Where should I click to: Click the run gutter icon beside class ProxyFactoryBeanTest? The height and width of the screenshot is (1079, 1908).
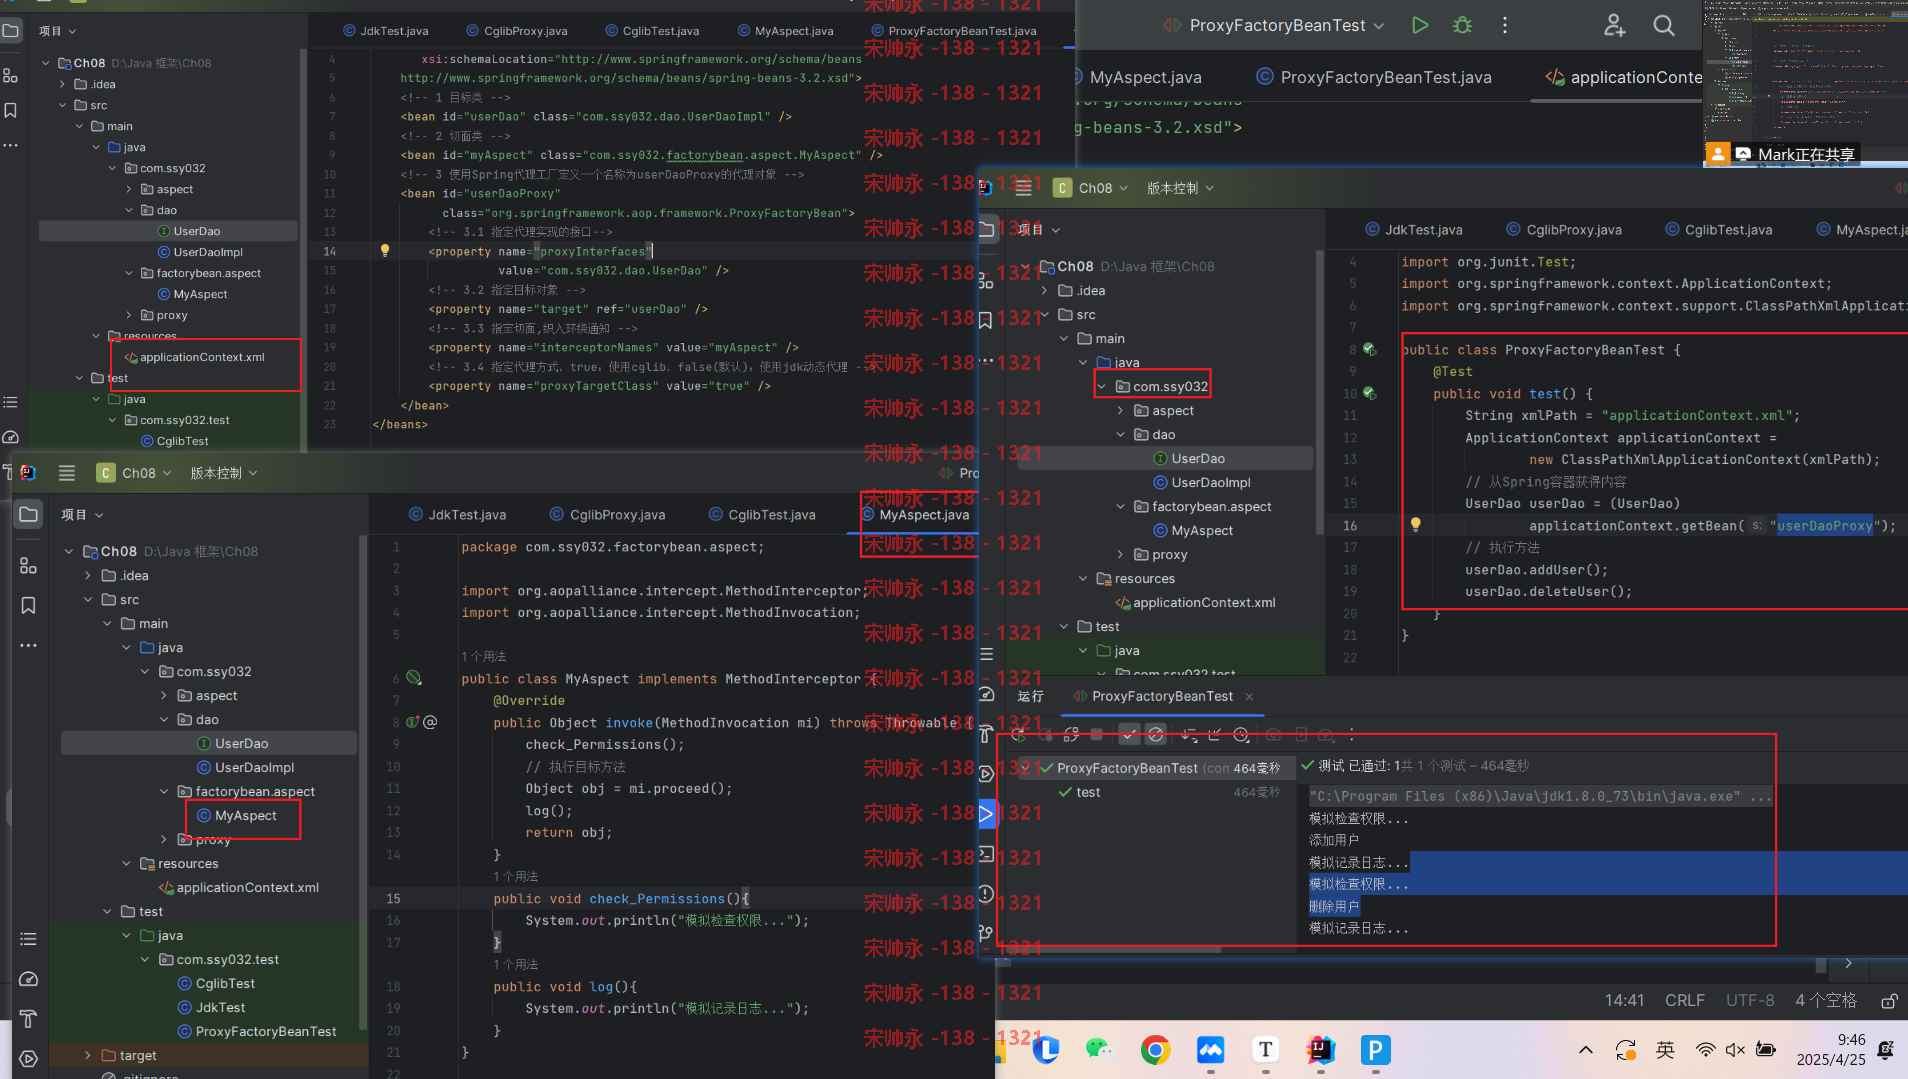pyautogui.click(x=1369, y=349)
